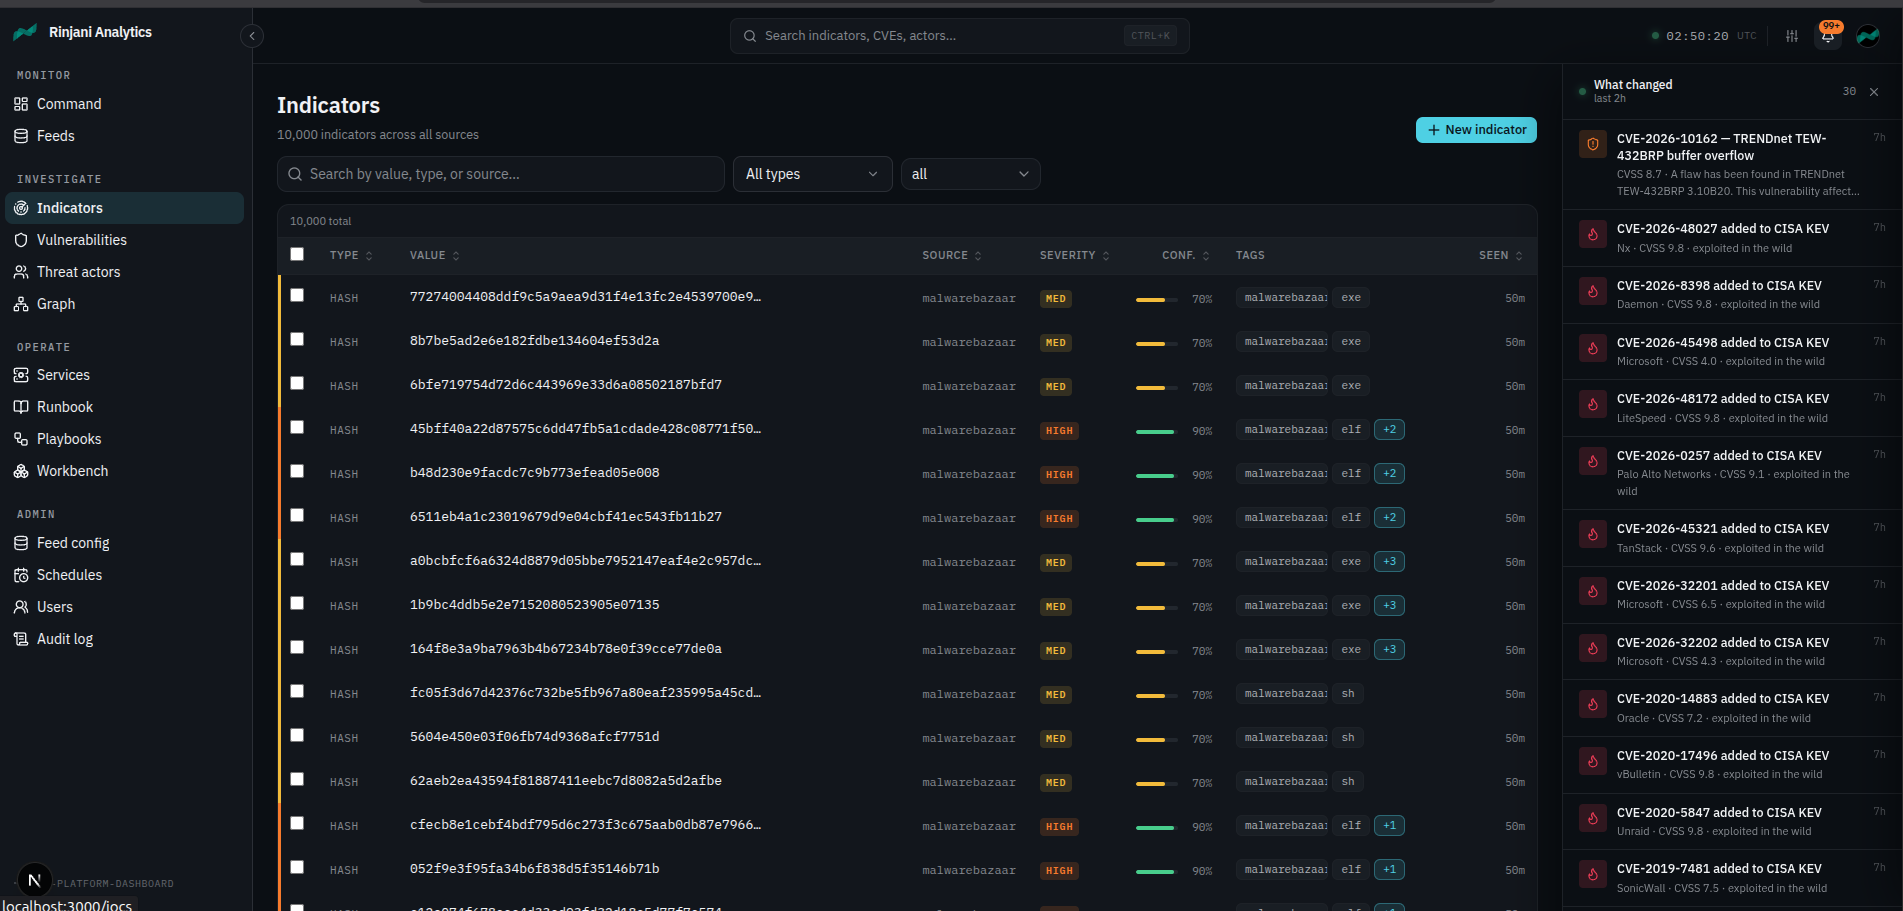This screenshot has width=1903, height=911.
Task: Open display settings sliders icon
Action: pyautogui.click(x=1792, y=36)
